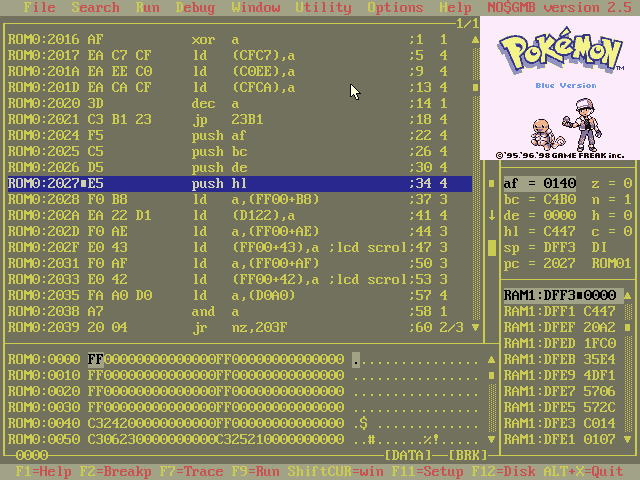
Task: Click the ROM01 bank indicator
Action: point(611,263)
